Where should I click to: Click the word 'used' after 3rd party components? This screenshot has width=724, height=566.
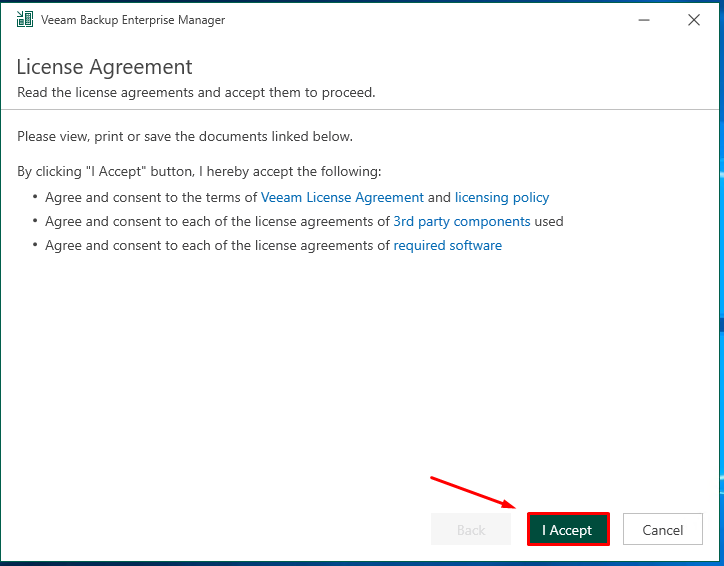click(549, 222)
